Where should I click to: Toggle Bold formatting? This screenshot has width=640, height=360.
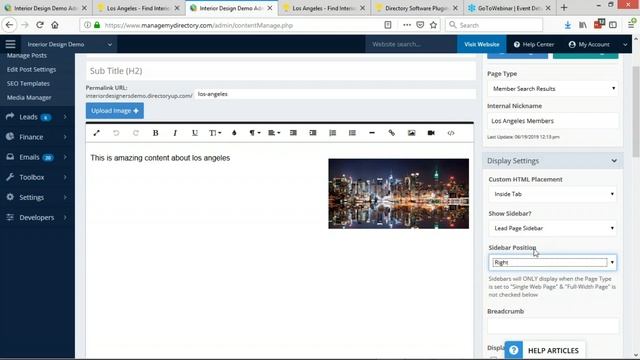[x=156, y=133]
